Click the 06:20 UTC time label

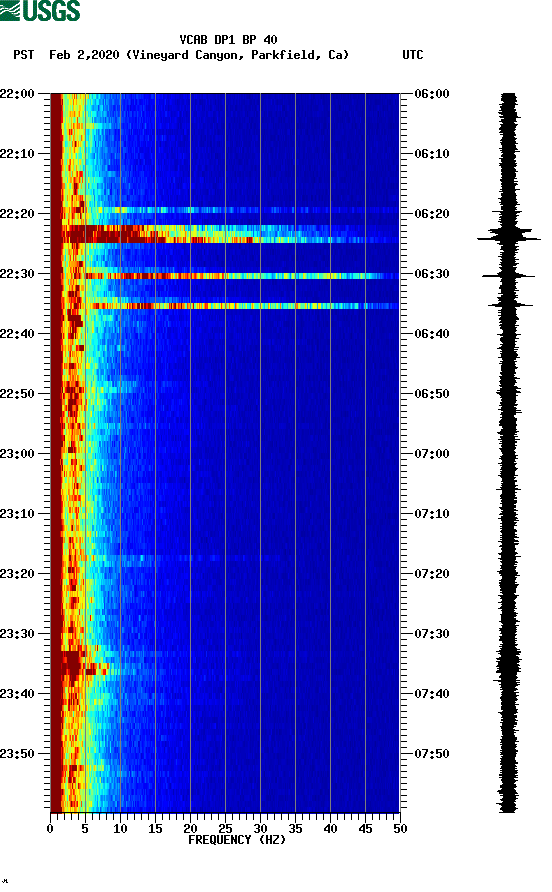pos(432,213)
